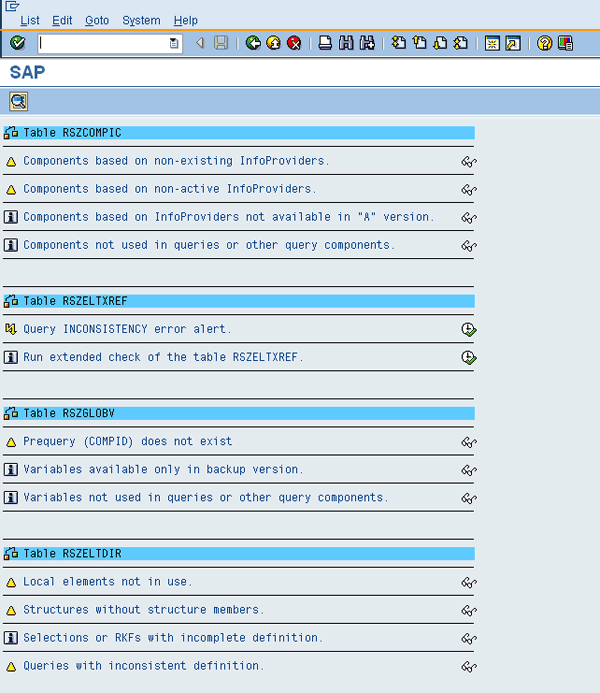The image size is (600, 693).
Task: Click the Generate Shortcut icon
Action: 513,43
